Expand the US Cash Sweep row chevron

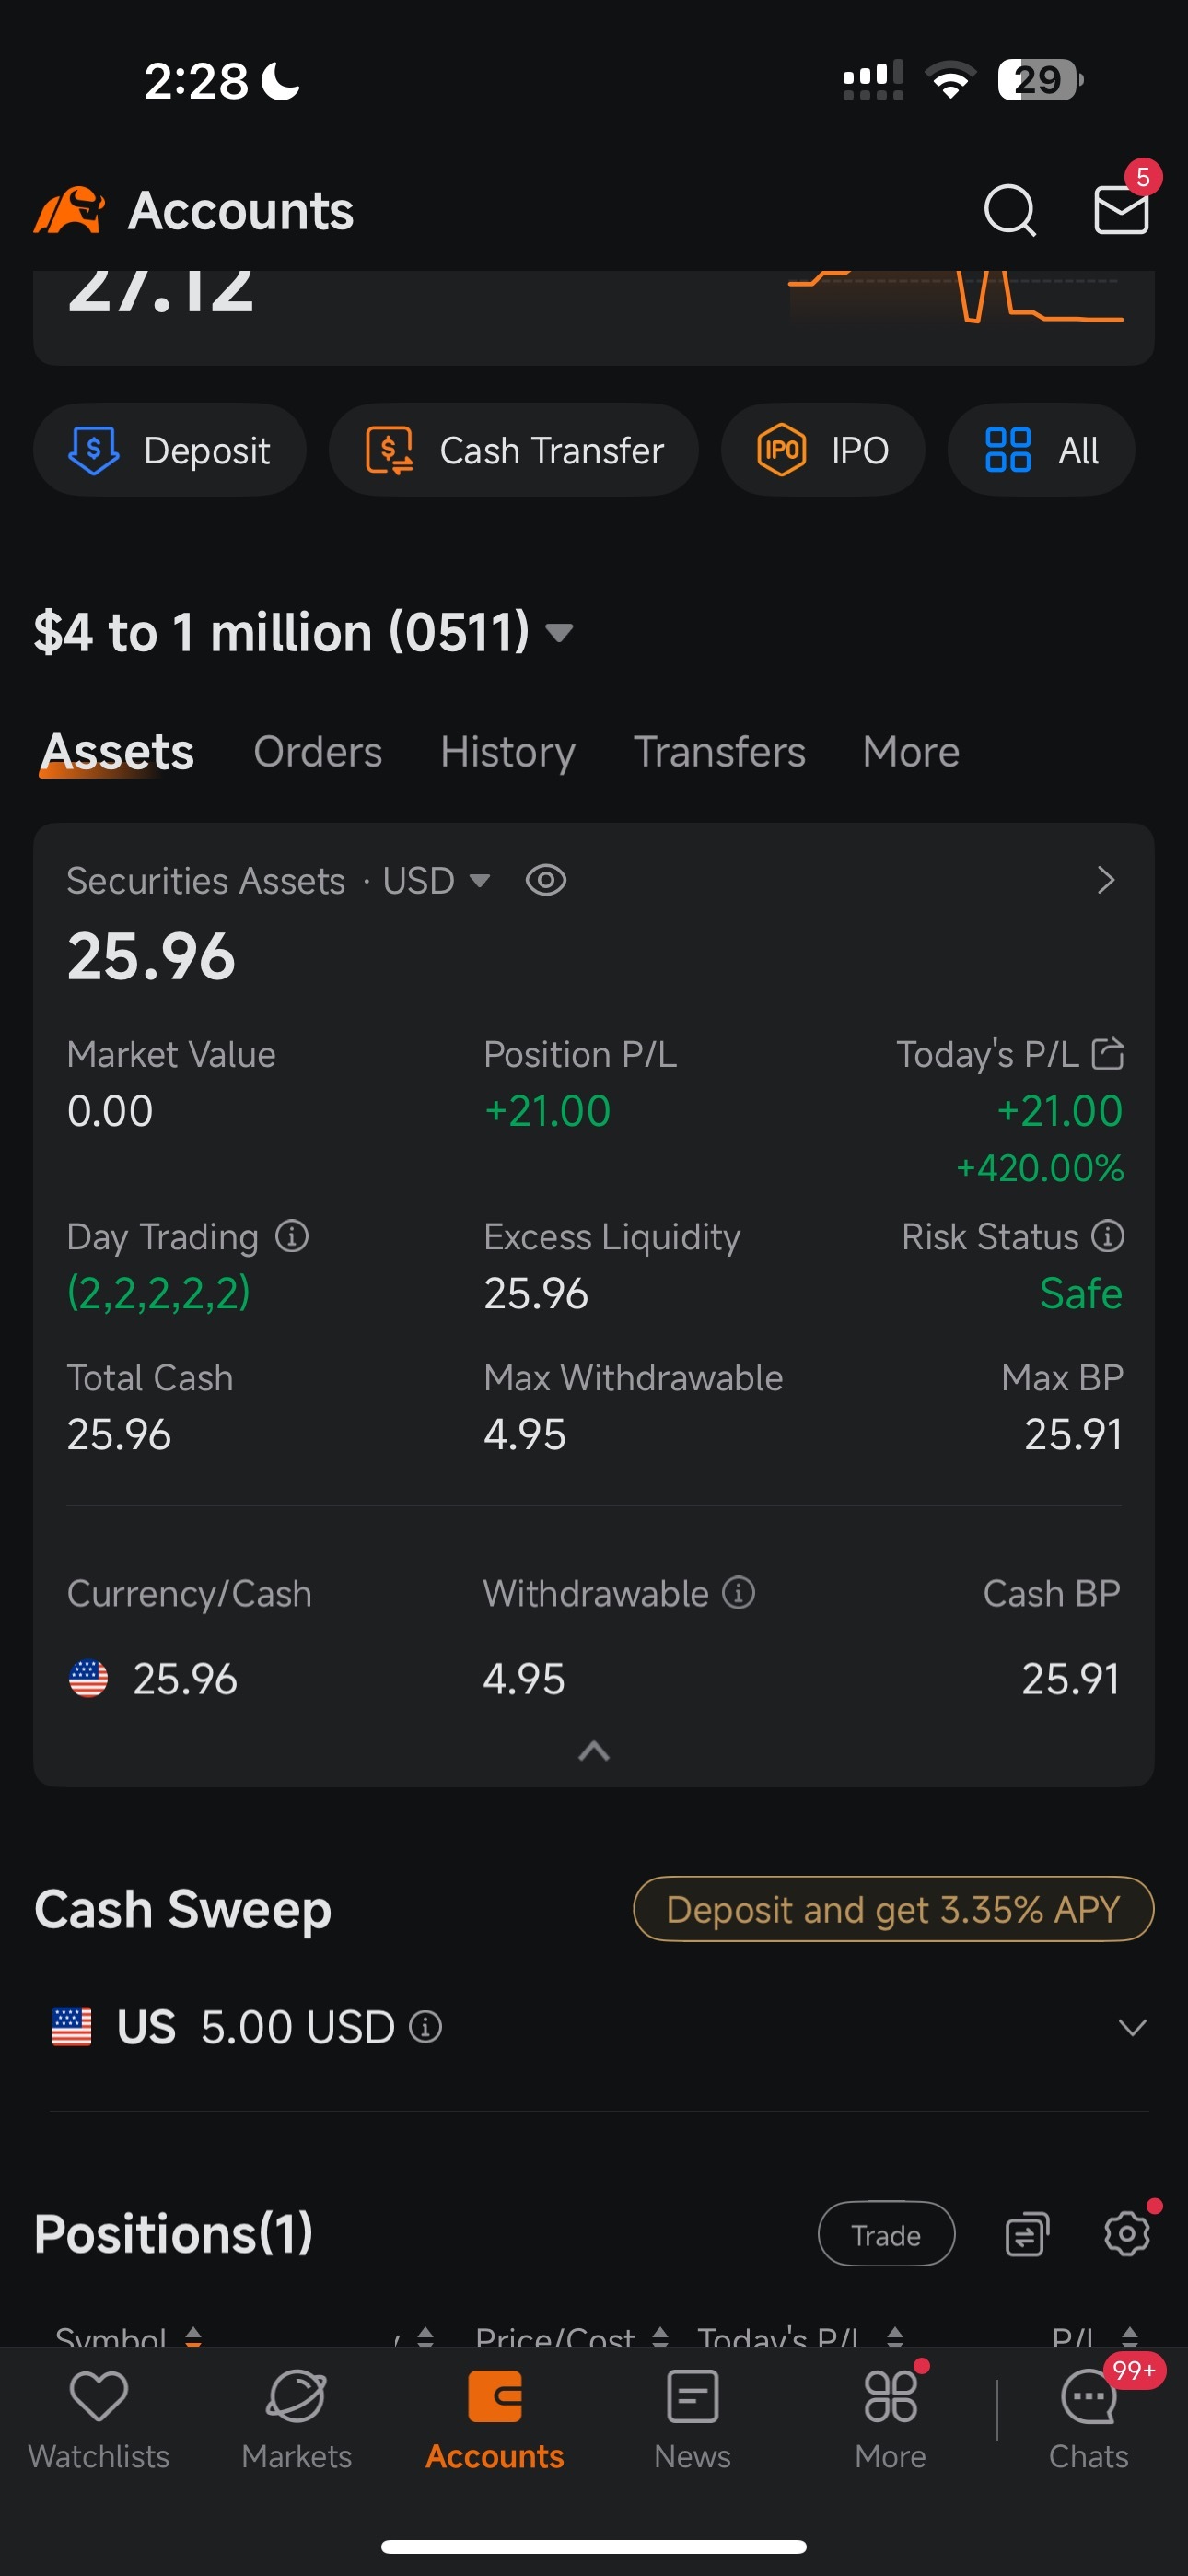click(x=1132, y=2027)
